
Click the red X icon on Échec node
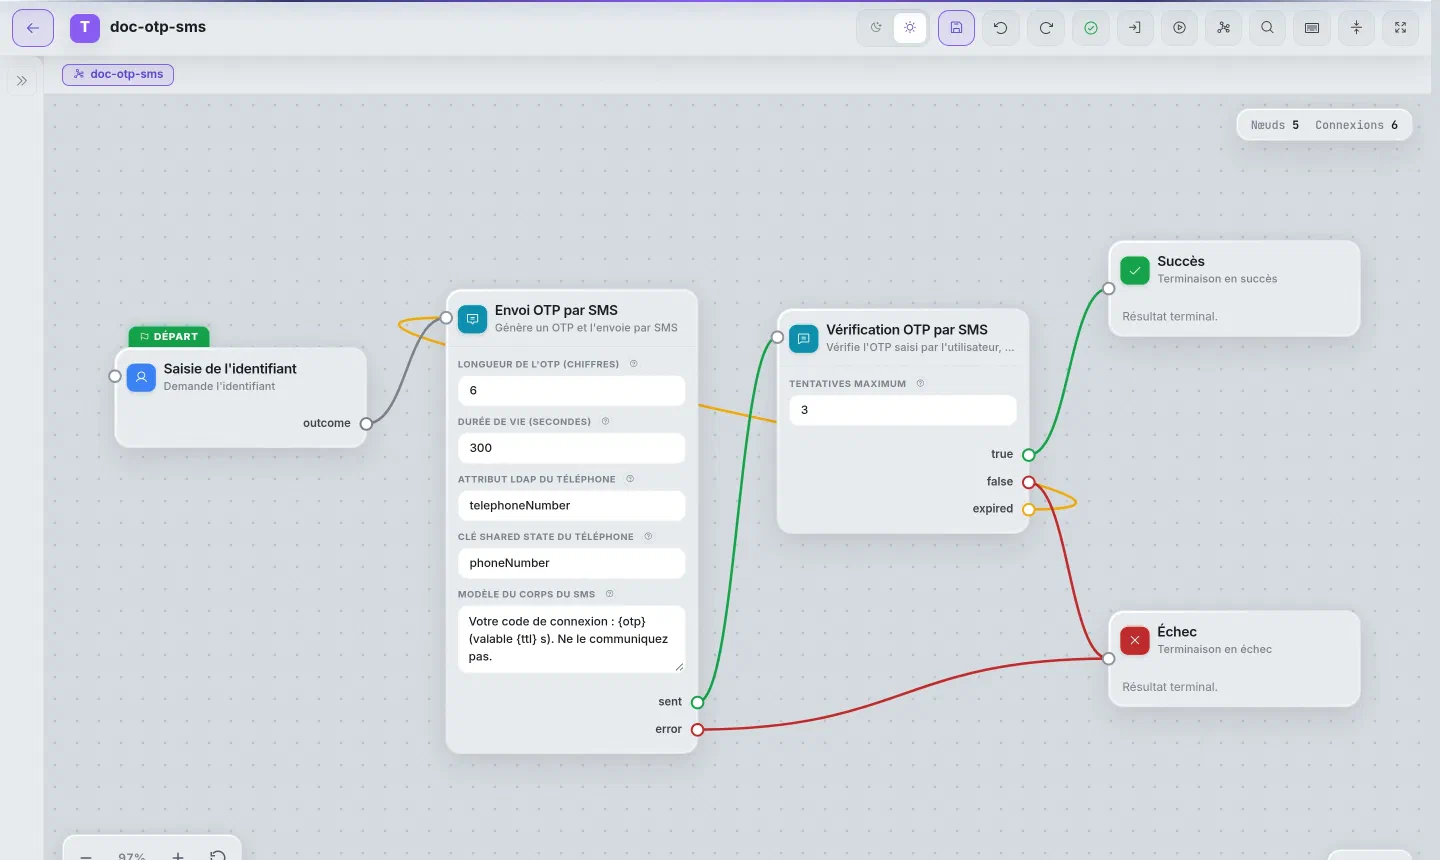(x=1135, y=641)
